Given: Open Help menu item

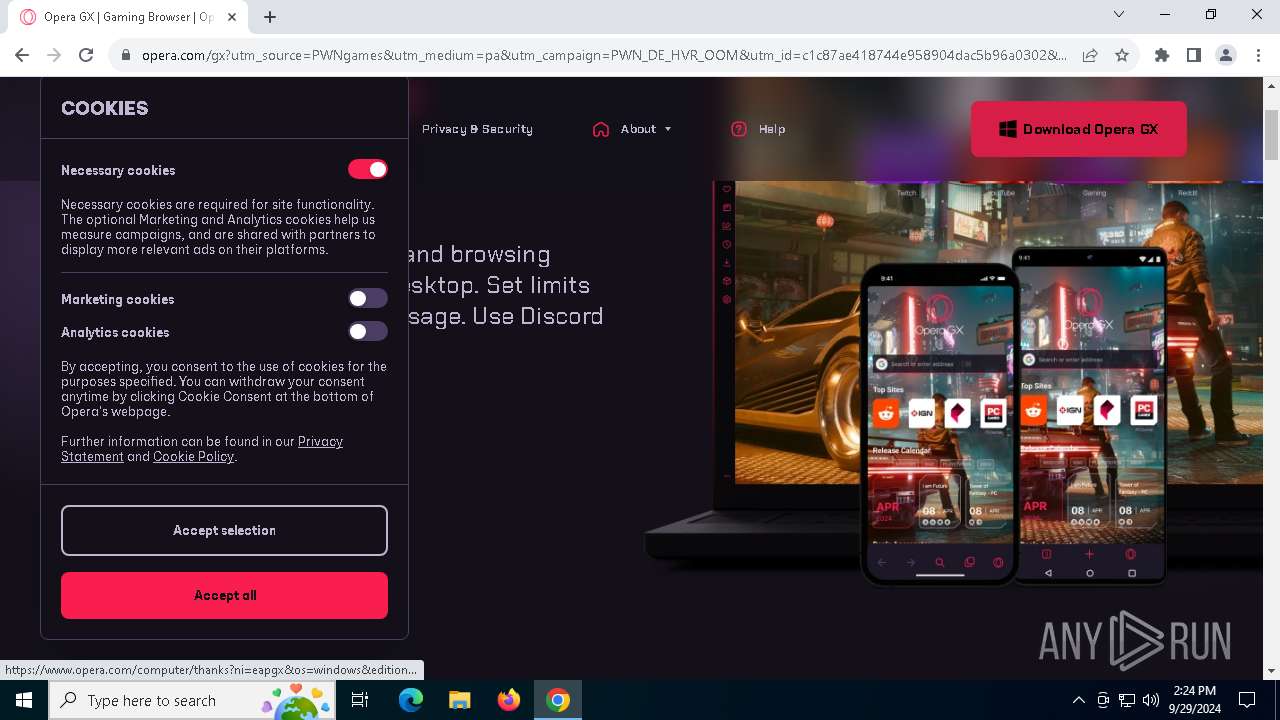Looking at the screenshot, I should pyautogui.click(x=772, y=129).
